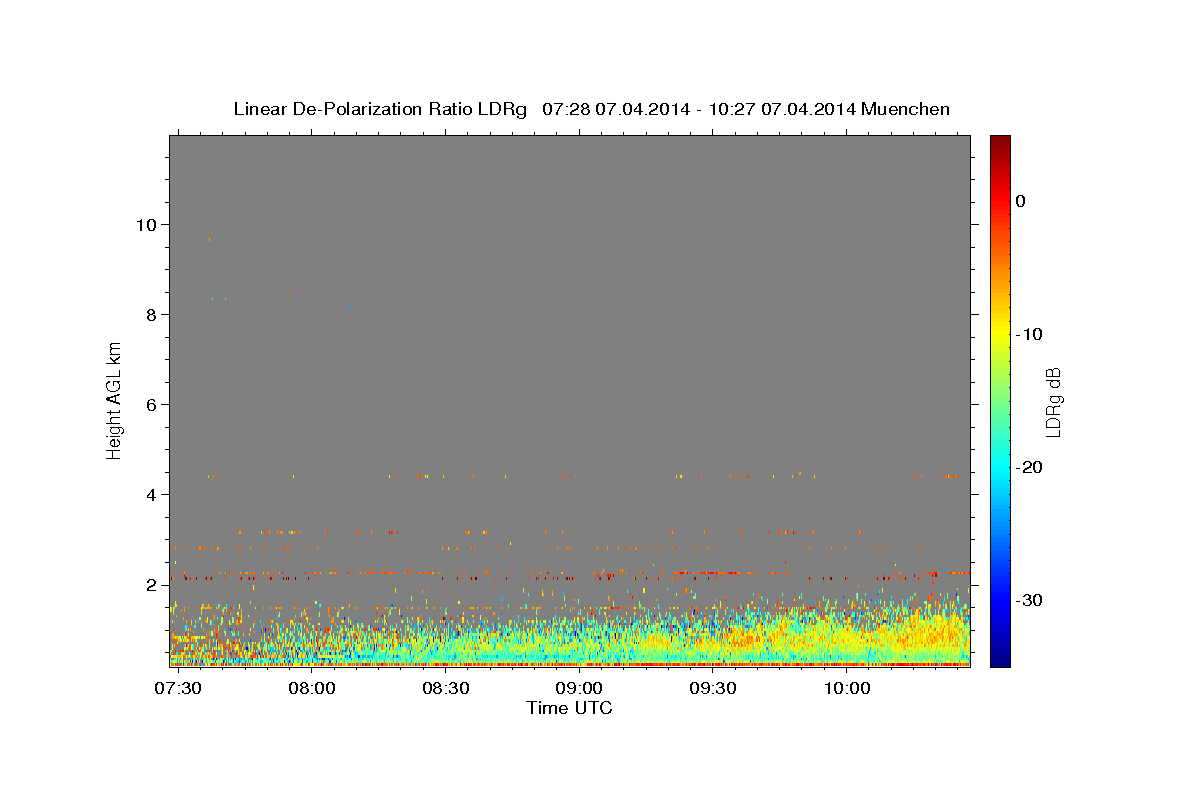Click the dark blue bottom of the colorbar
Image resolution: width=1200 pixels, height=800 pixels.
[1000, 658]
